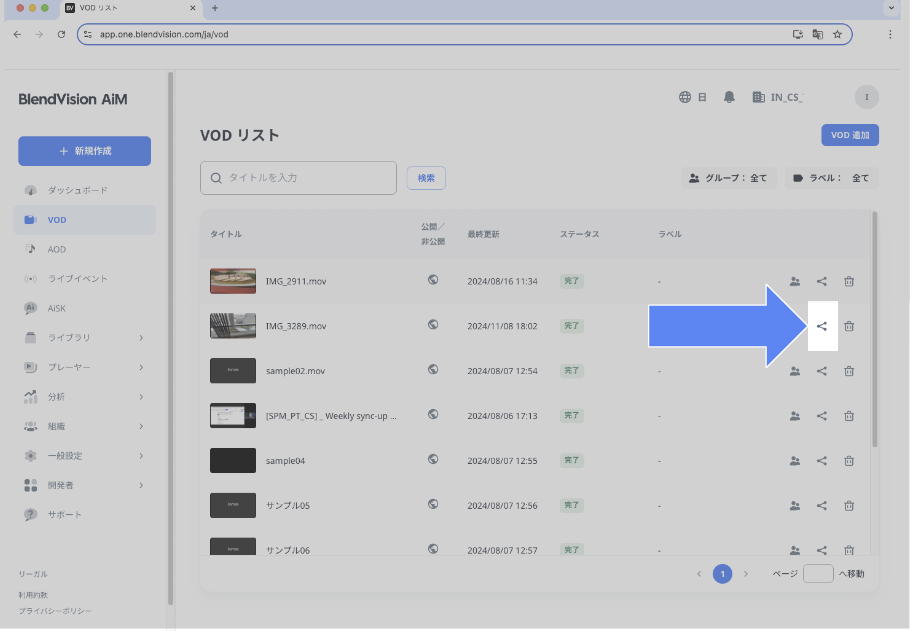The height and width of the screenshot is (631, 912).
Task: Focus タイトルを入力 search field
Action: pos(298,178)
